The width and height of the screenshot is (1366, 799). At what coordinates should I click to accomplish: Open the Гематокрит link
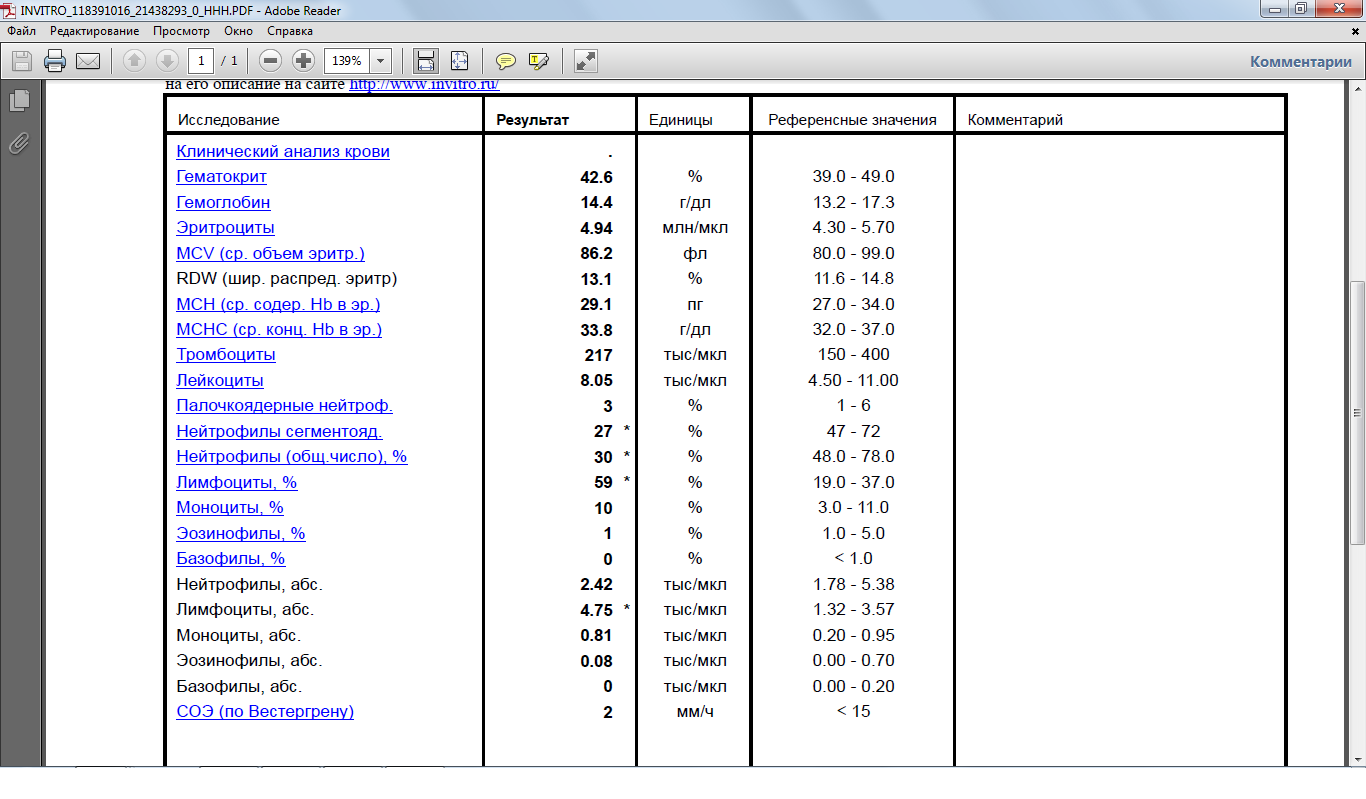coord(221,177)
